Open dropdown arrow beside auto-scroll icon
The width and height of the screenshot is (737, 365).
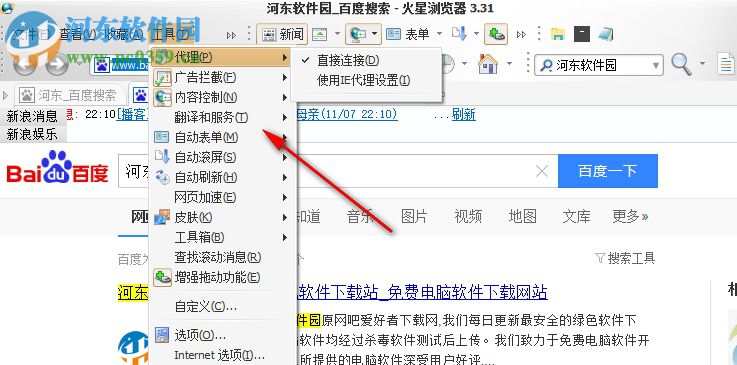[476, 34]
